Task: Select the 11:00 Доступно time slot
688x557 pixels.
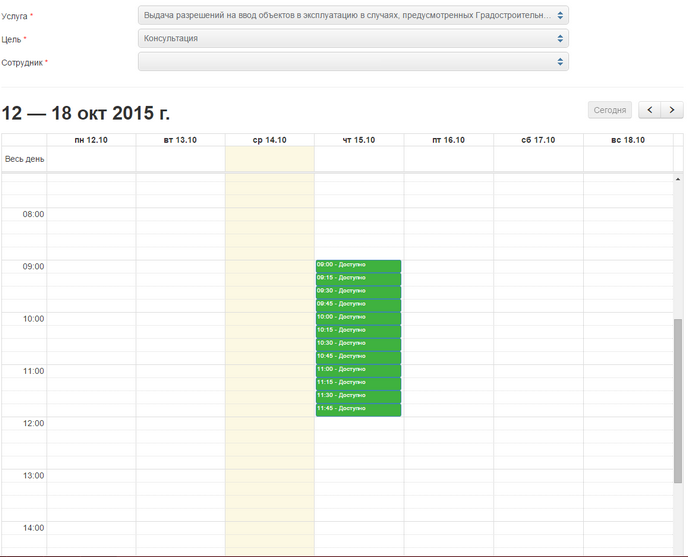Action: click(x=358, y=370)
